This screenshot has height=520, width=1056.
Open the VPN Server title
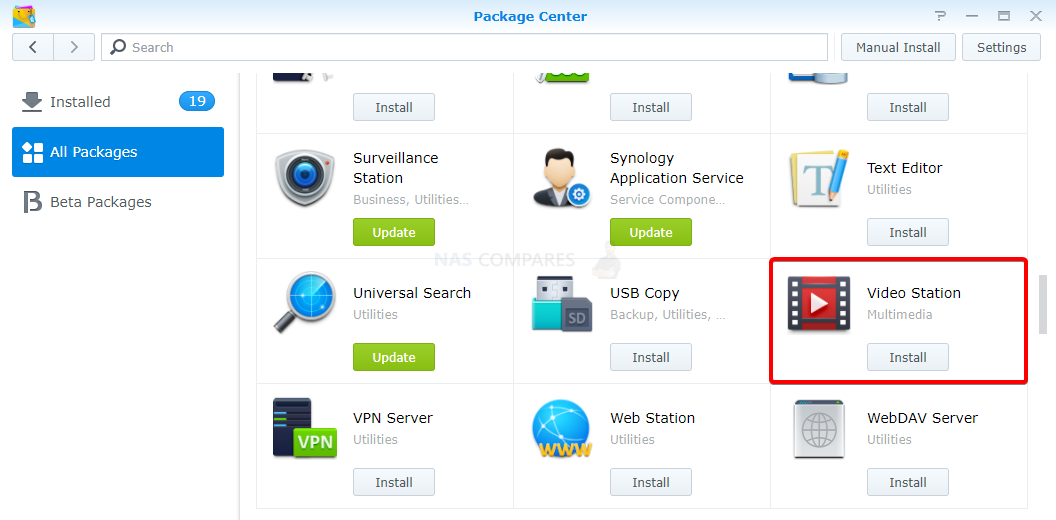pyautogui.click(x=393, y=418)
